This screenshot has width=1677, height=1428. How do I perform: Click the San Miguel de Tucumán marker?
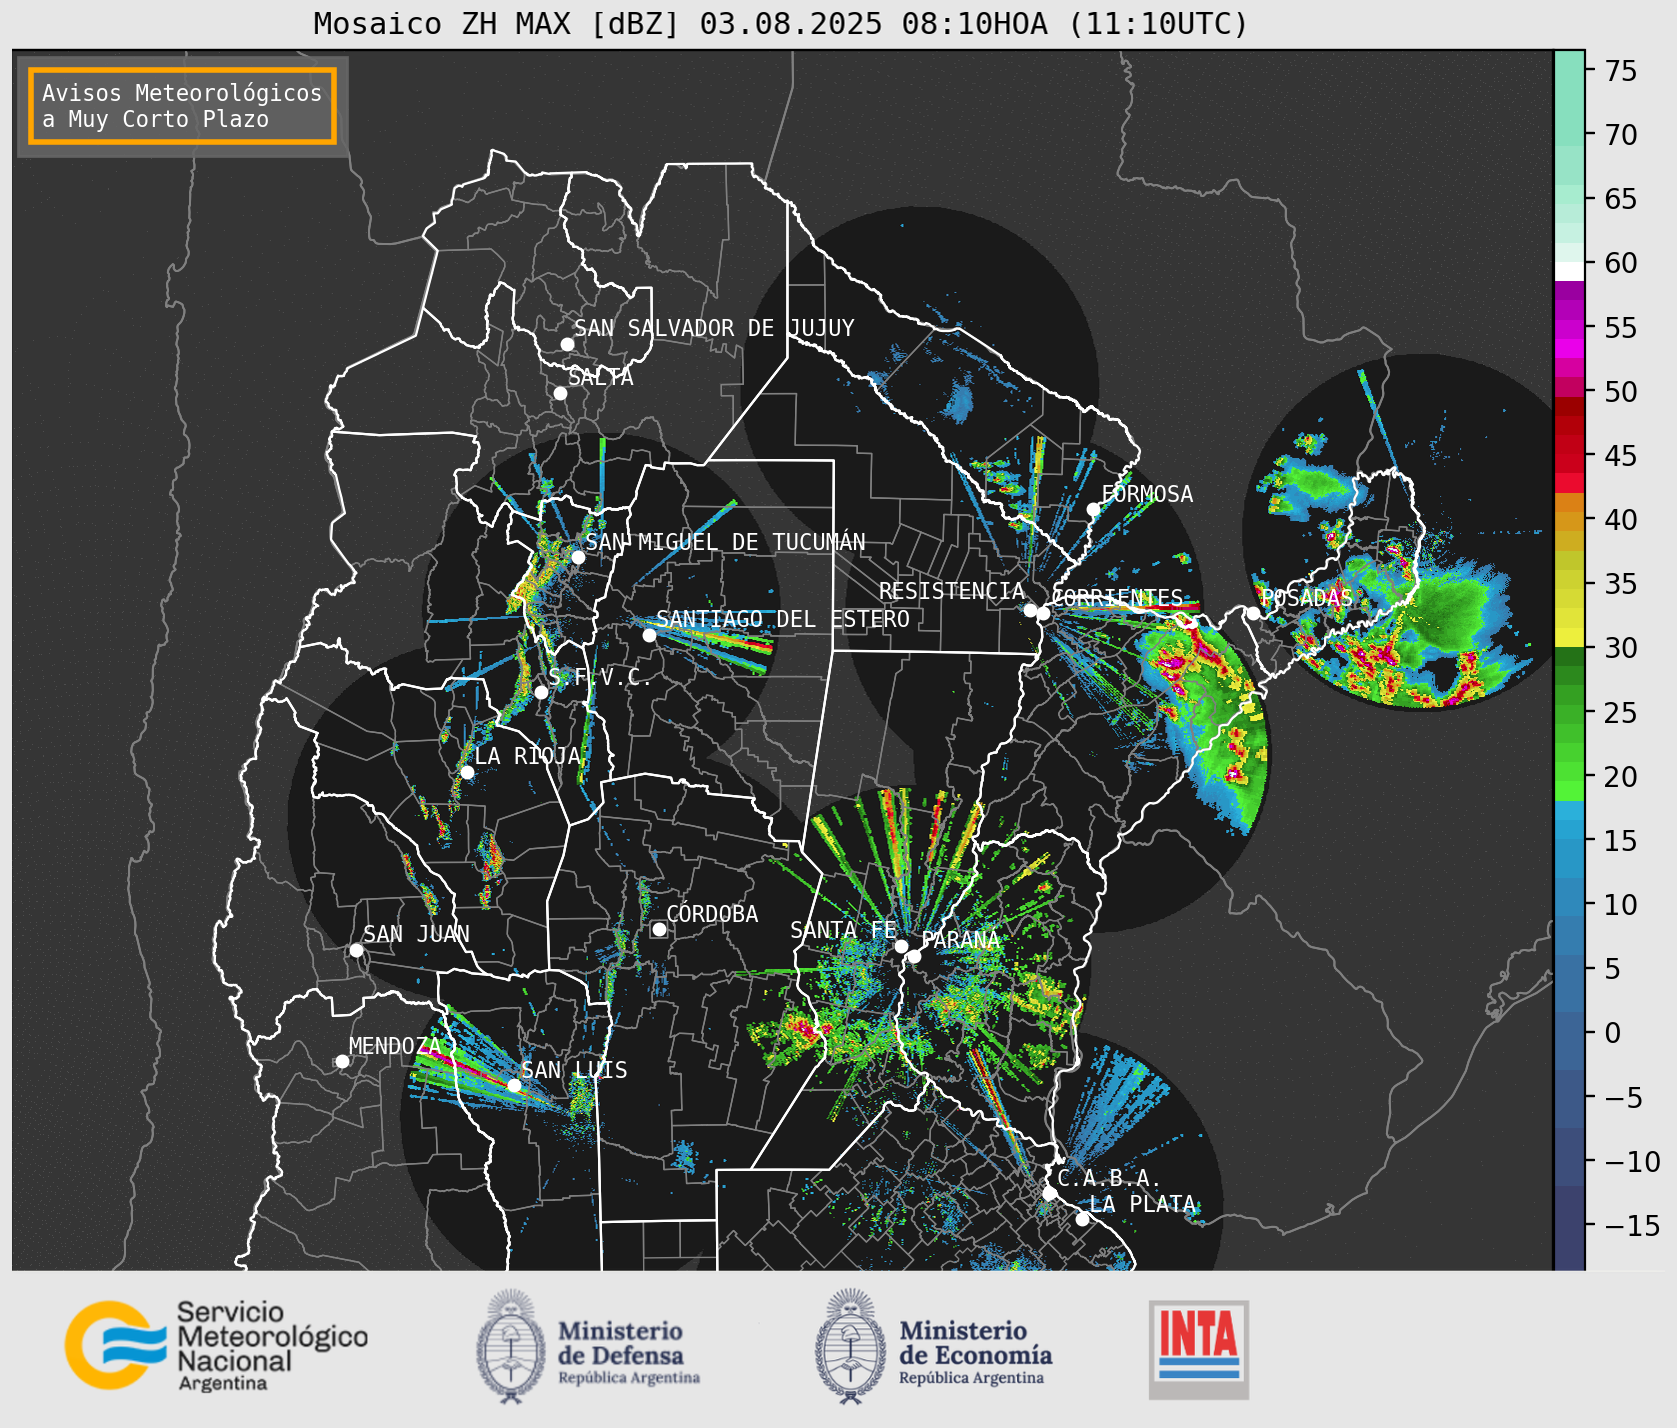(x=578, y=557)
